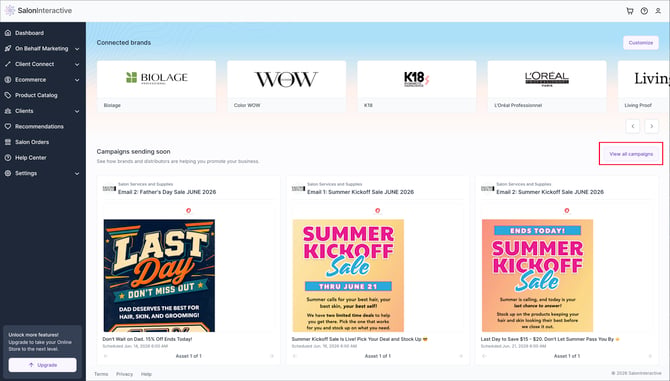Open the Privacy footer link

point(124,374)
